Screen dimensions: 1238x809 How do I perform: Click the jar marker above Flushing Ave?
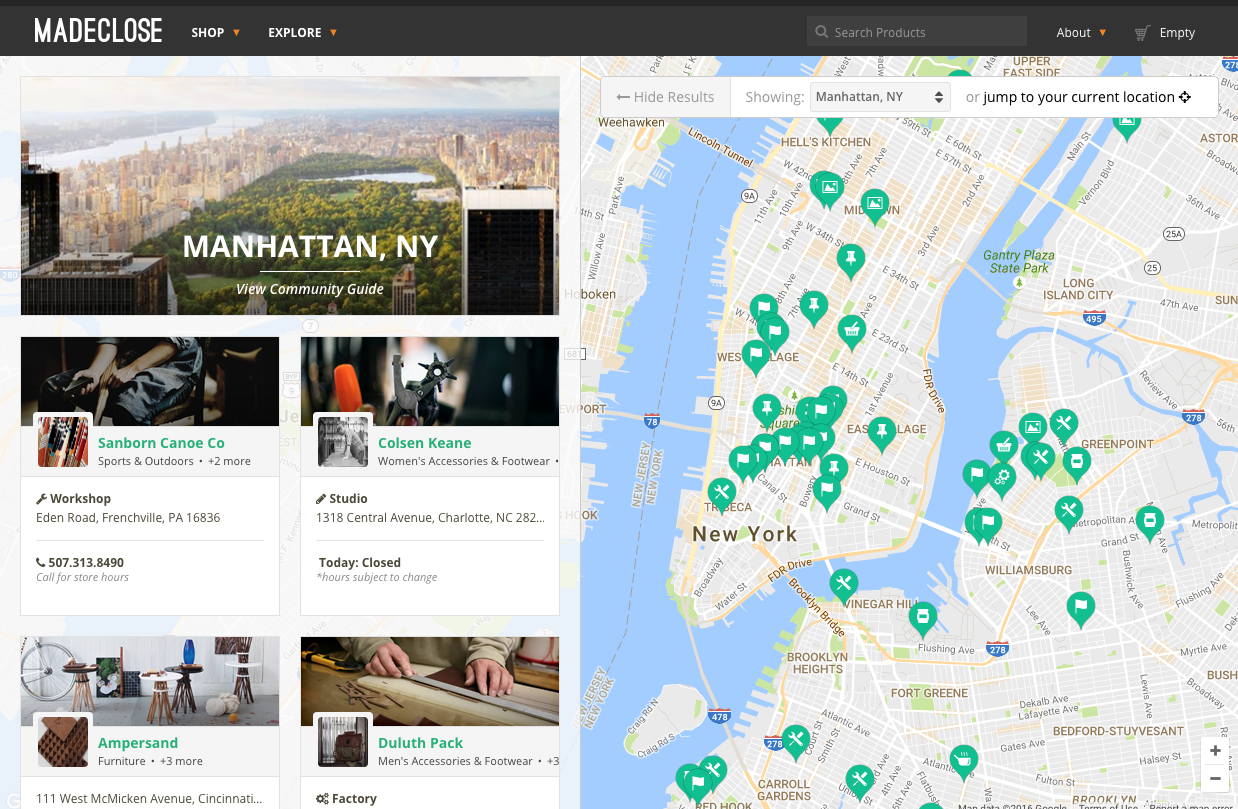click(923, 618)
